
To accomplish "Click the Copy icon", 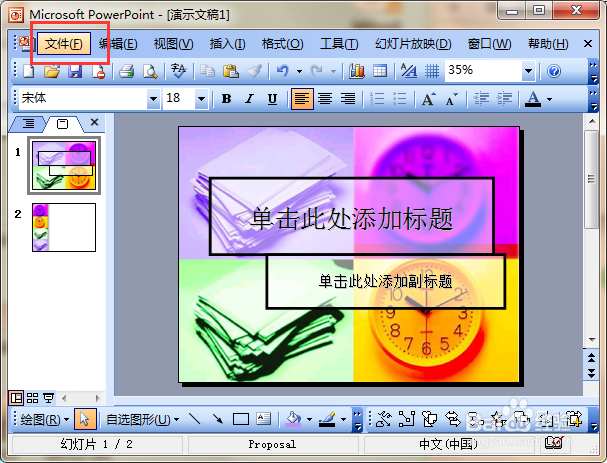I will coord(207,71).
